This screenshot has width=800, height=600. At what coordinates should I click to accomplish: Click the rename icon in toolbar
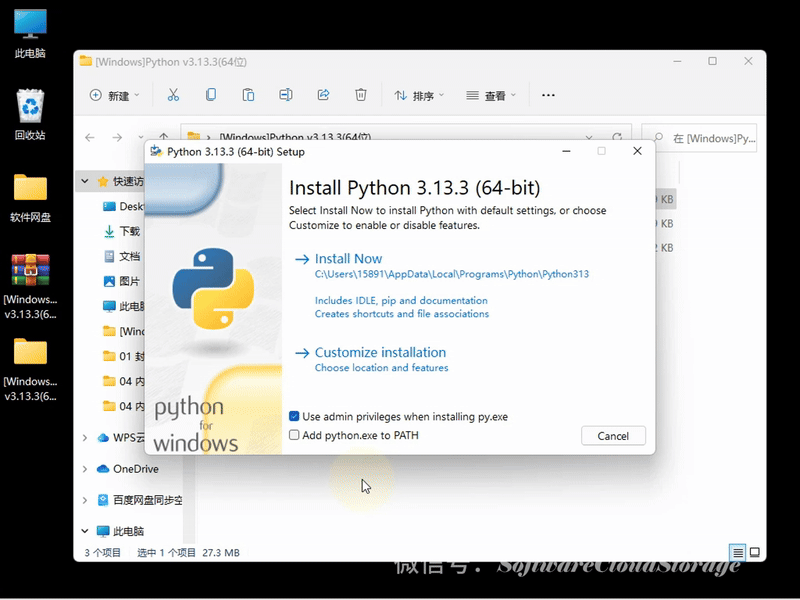tap(286, 95)
